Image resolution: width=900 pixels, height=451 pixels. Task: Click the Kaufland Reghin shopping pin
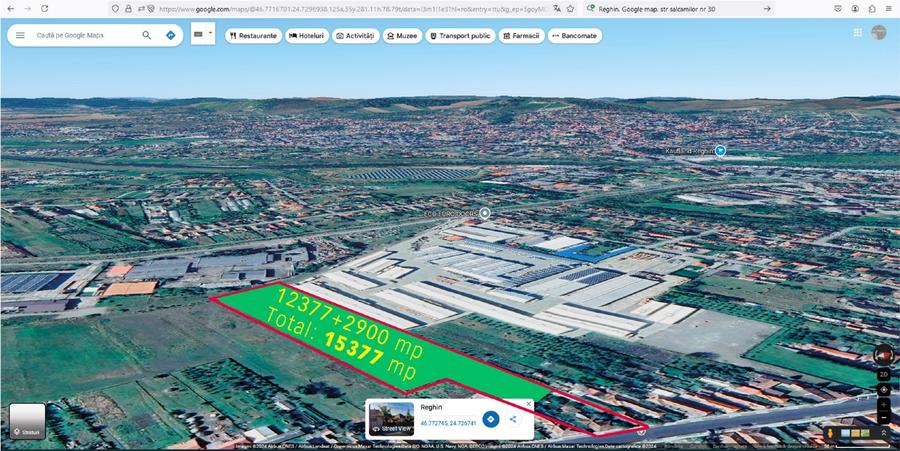pyautogui.click(x=720, y=150)
